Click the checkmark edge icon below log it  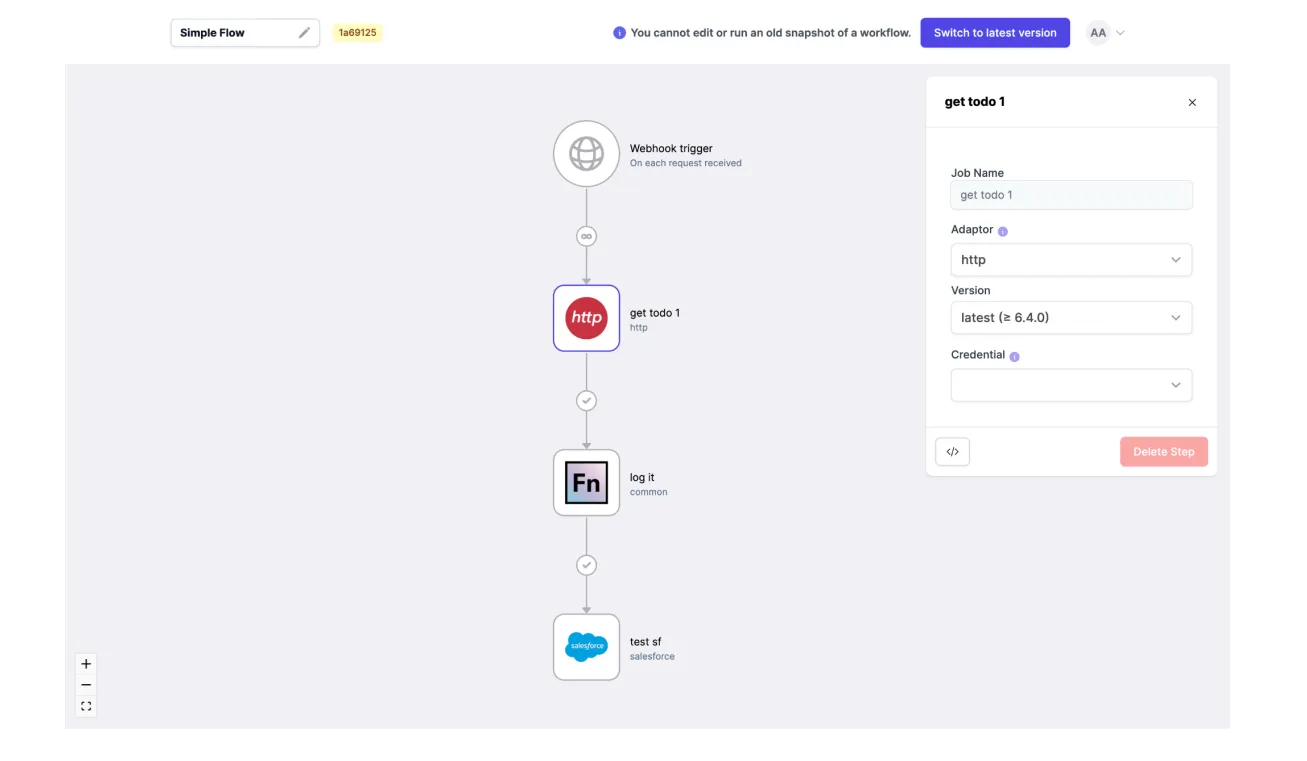pos(586,566)
